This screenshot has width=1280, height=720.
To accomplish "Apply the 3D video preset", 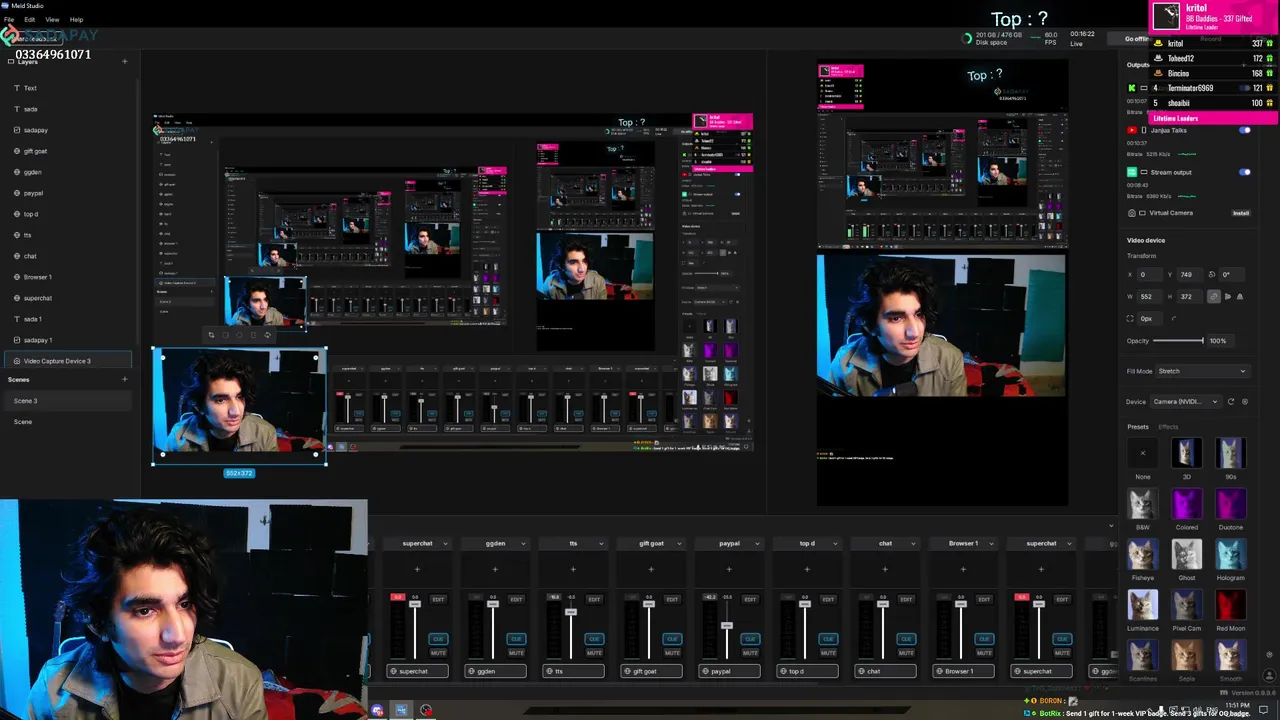I will [x=1187, y=453].
